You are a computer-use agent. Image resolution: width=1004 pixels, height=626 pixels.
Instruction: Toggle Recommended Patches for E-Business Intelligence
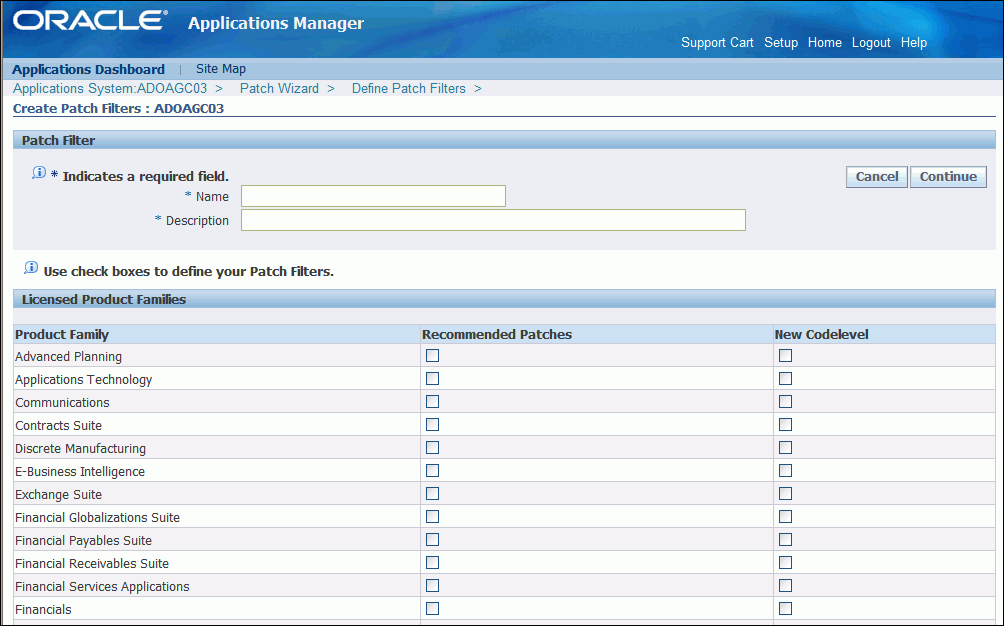coord(433,471)
